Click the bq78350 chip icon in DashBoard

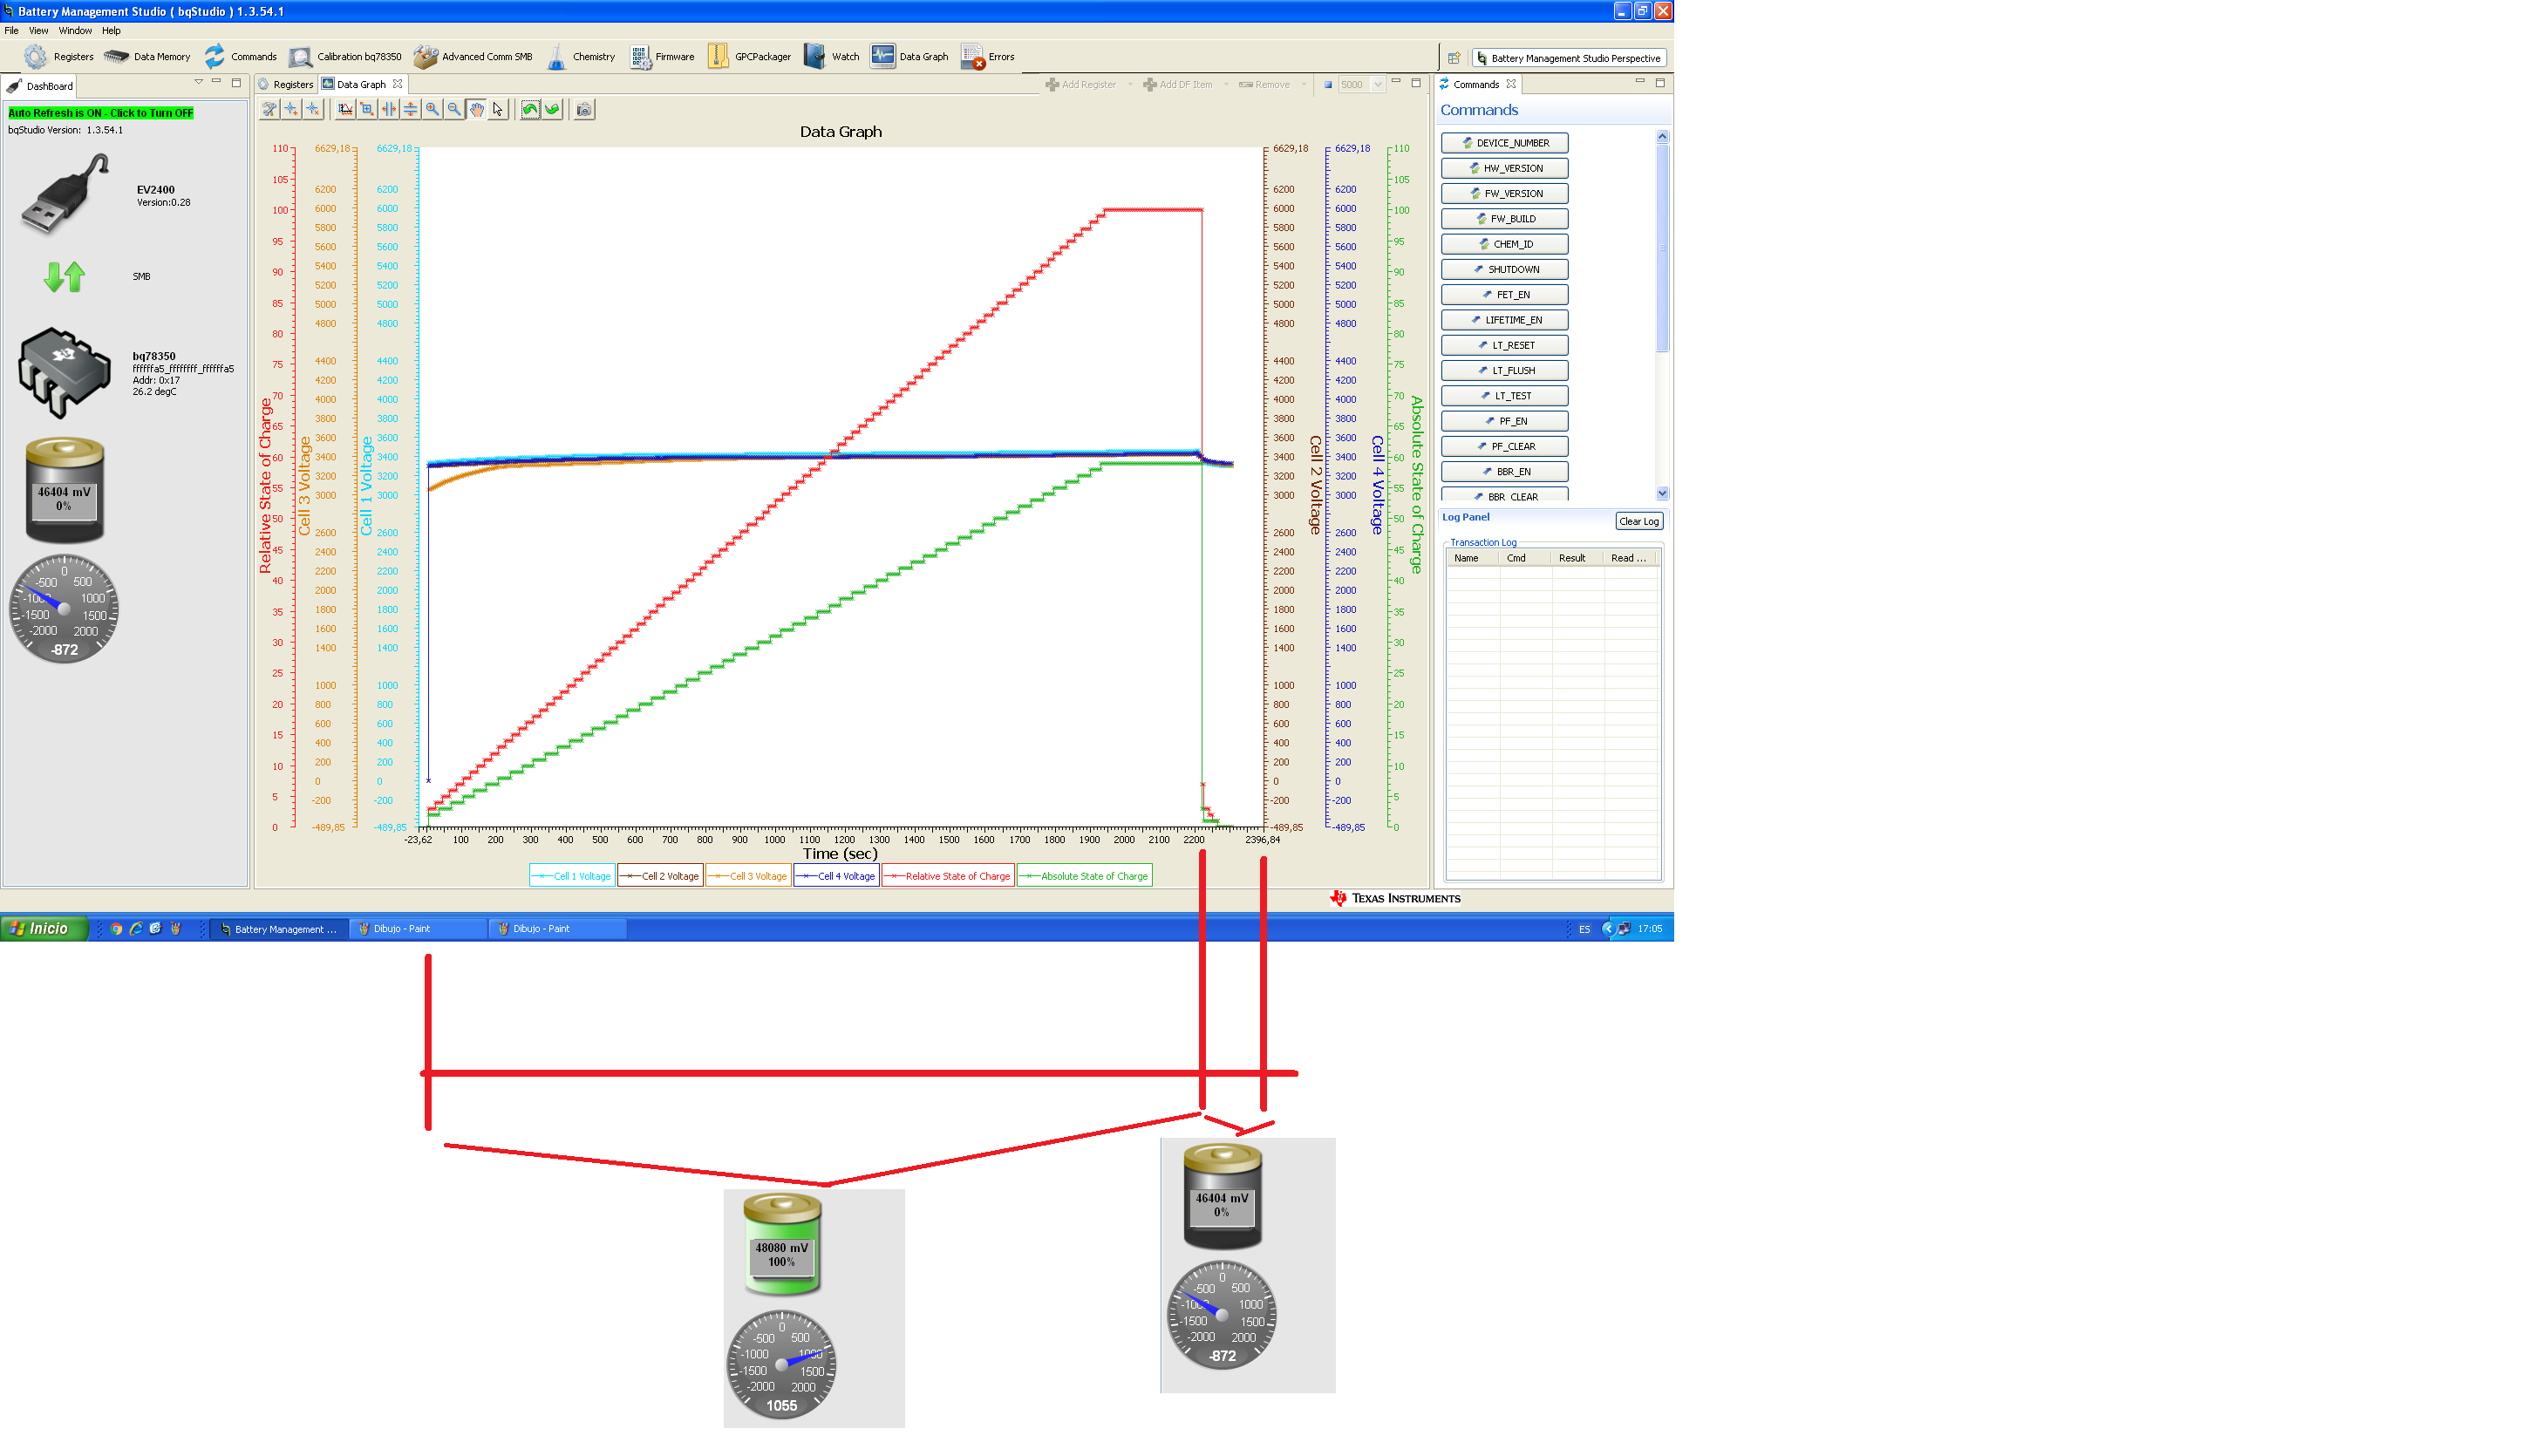tap(64, 372)
